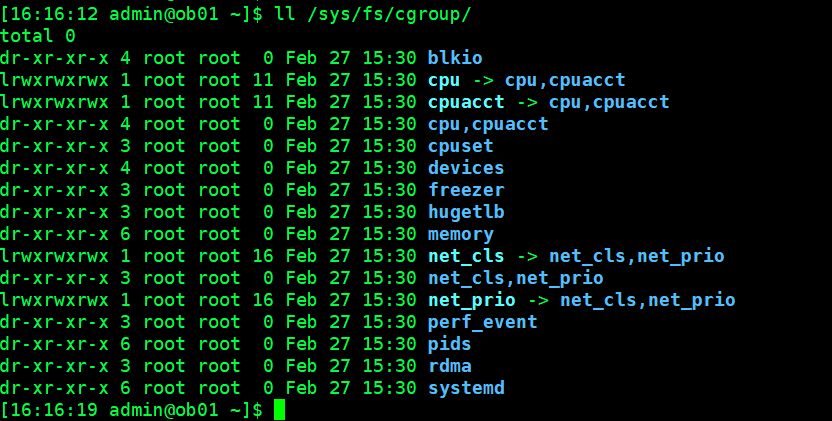The width and height of the screenshot is (832, 421).
Task: Click the rdma directory name
Action: (449, 366)
